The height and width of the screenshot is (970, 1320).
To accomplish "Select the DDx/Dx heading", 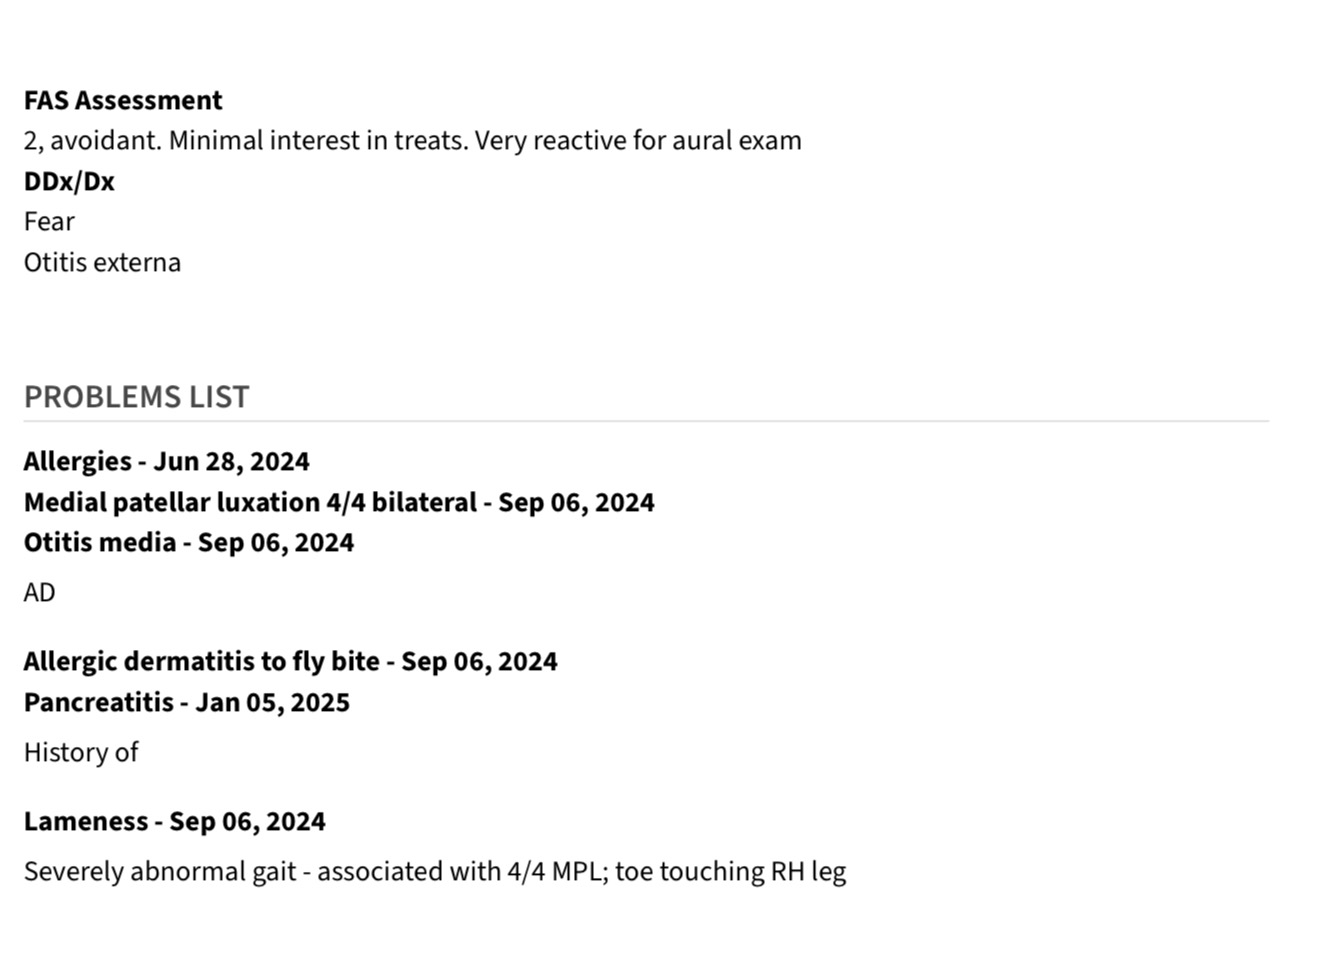I will 69,182.
